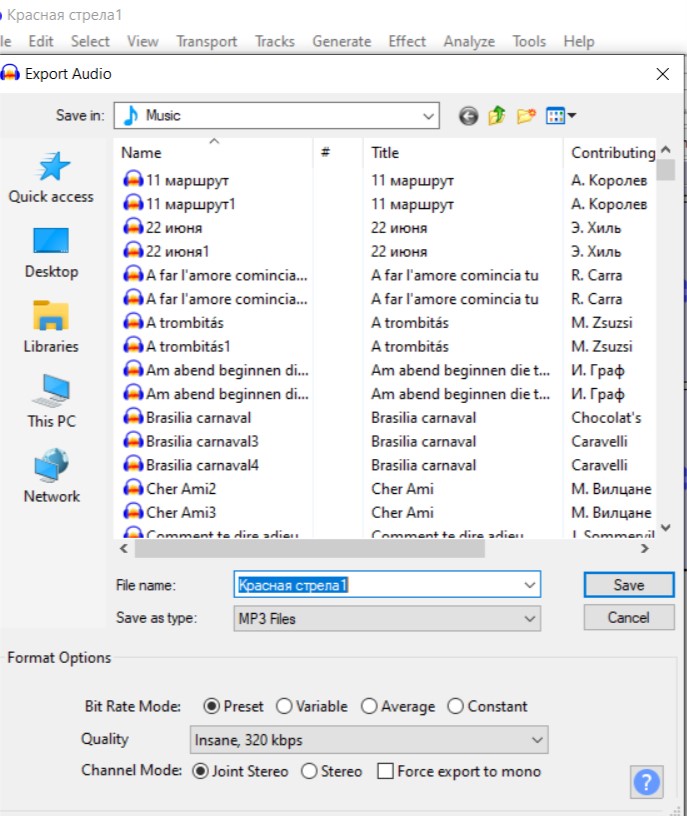Viewport: 687px width, 816px height.
Task: Open the Analyze menu
Action: pos(469,41)
